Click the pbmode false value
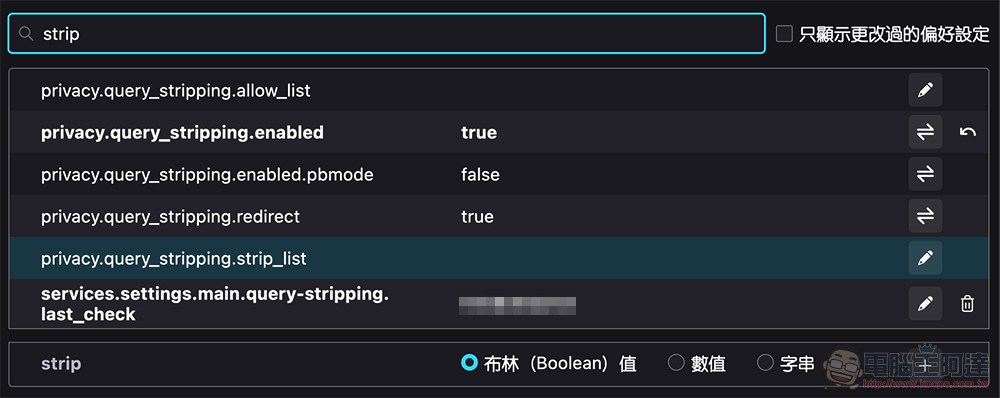1000x398 pixels. point(480,175)
